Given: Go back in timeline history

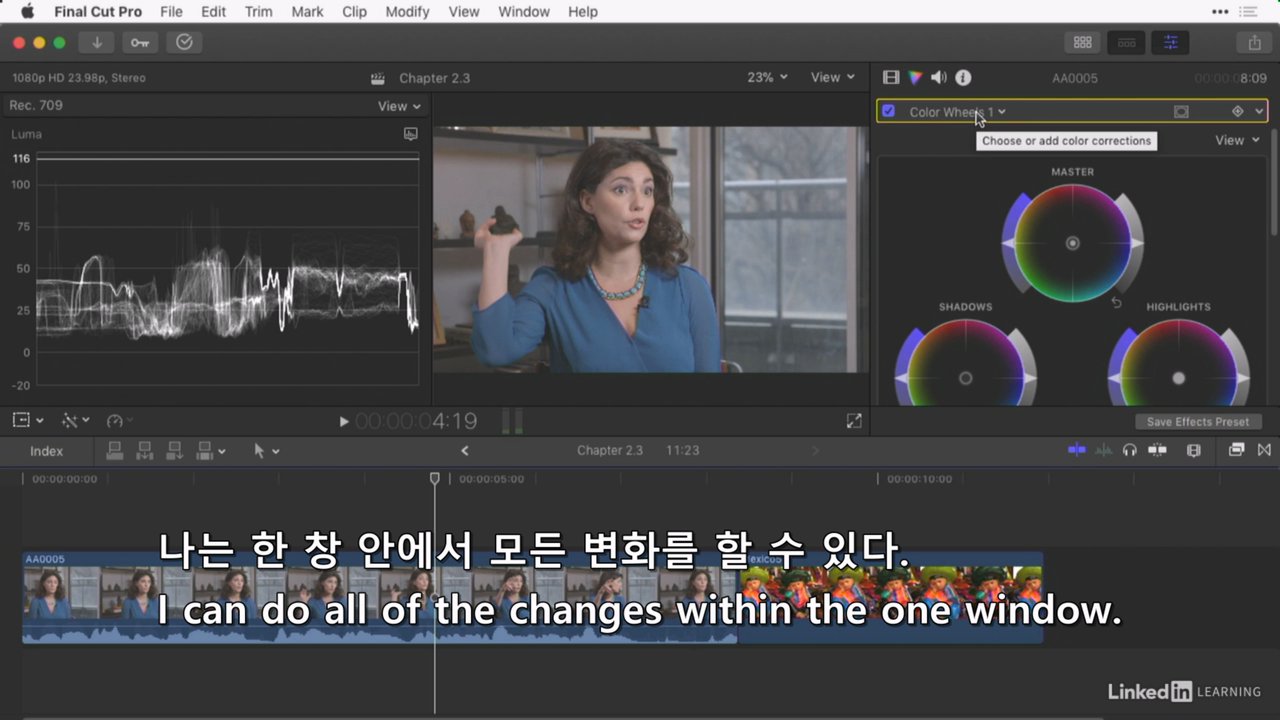Looking at the screenshot, I should [x=464, y=451].
